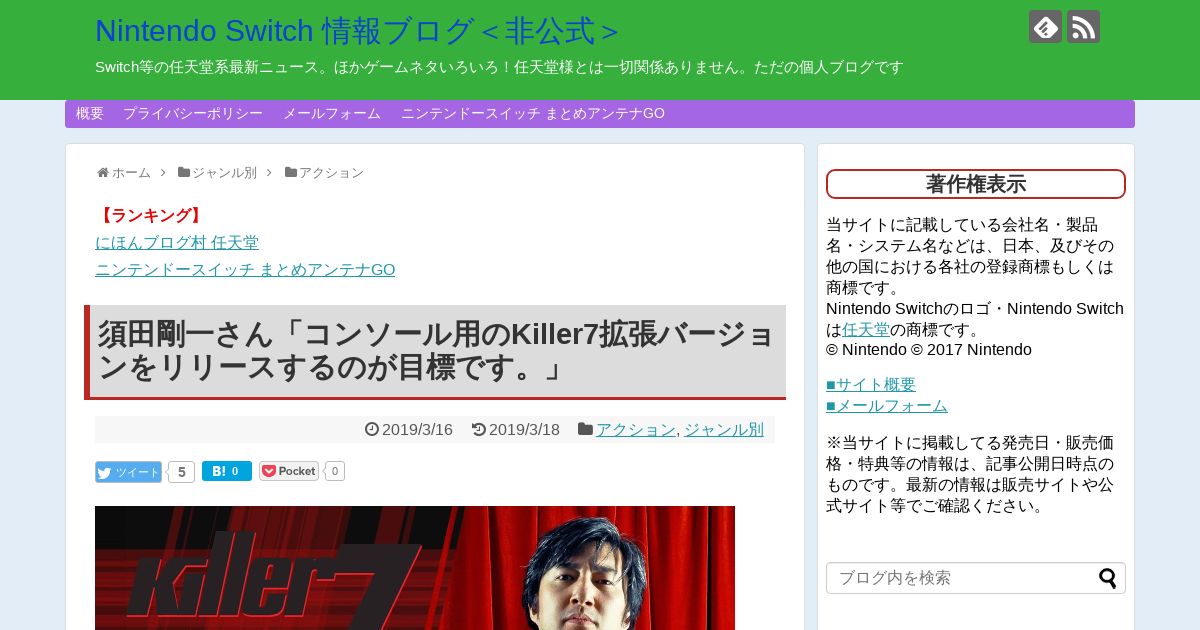Click the 【ランキング】 label
Screen dimensions: 1200x630
coord(151,216)
